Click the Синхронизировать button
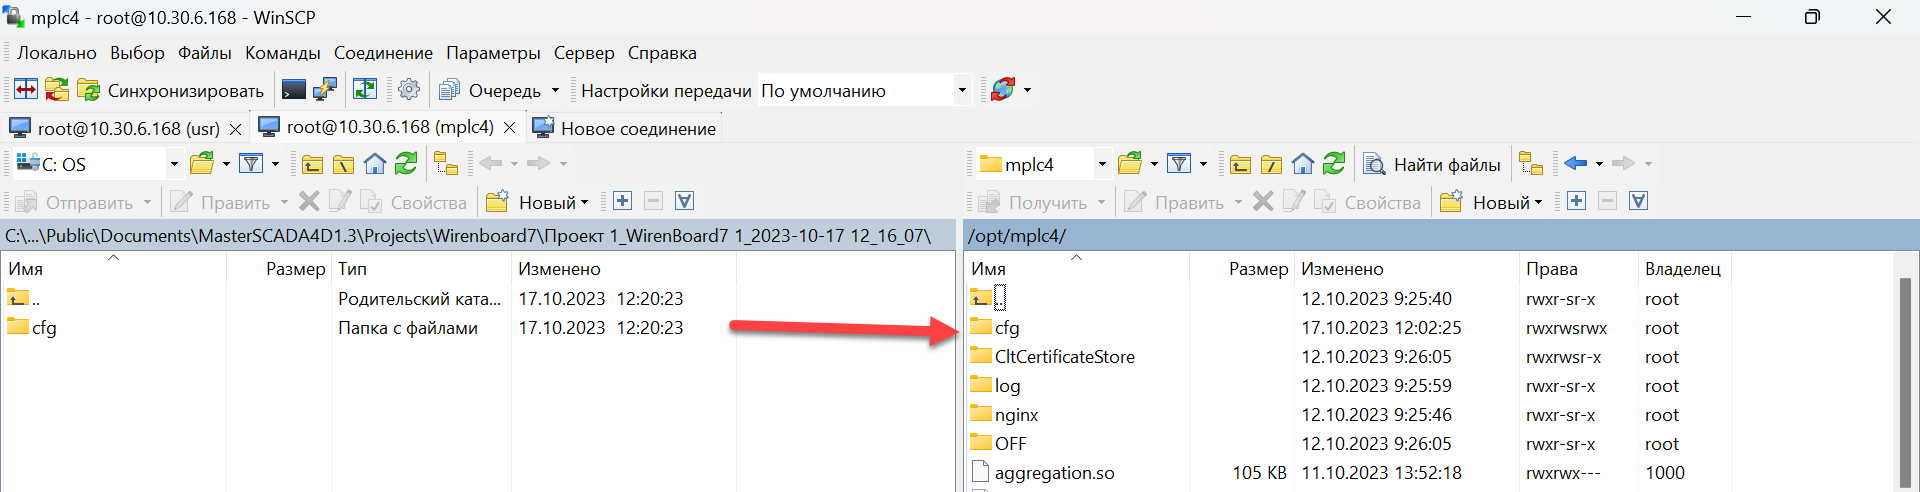 coord(171,90)
